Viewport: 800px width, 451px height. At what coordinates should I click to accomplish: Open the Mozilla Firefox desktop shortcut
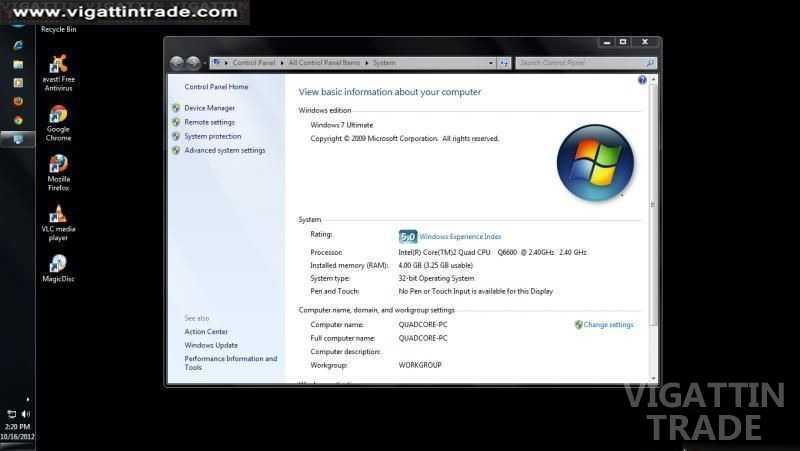58,172
